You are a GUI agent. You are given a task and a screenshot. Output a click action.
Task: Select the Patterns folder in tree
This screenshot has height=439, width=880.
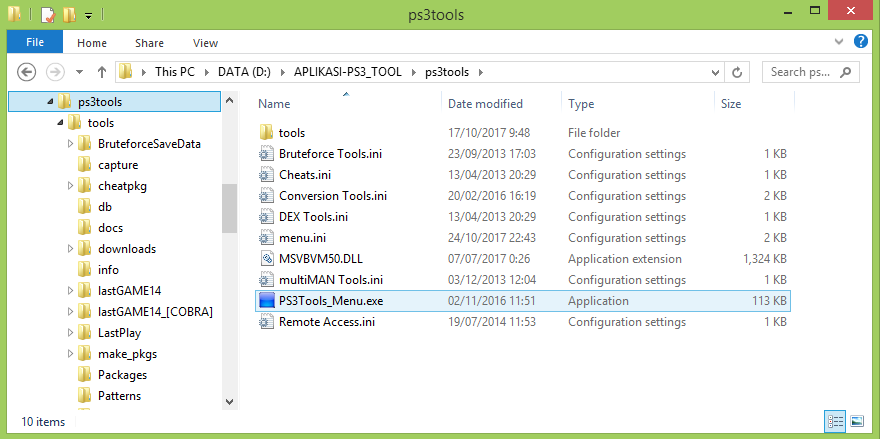coord(119,396)
